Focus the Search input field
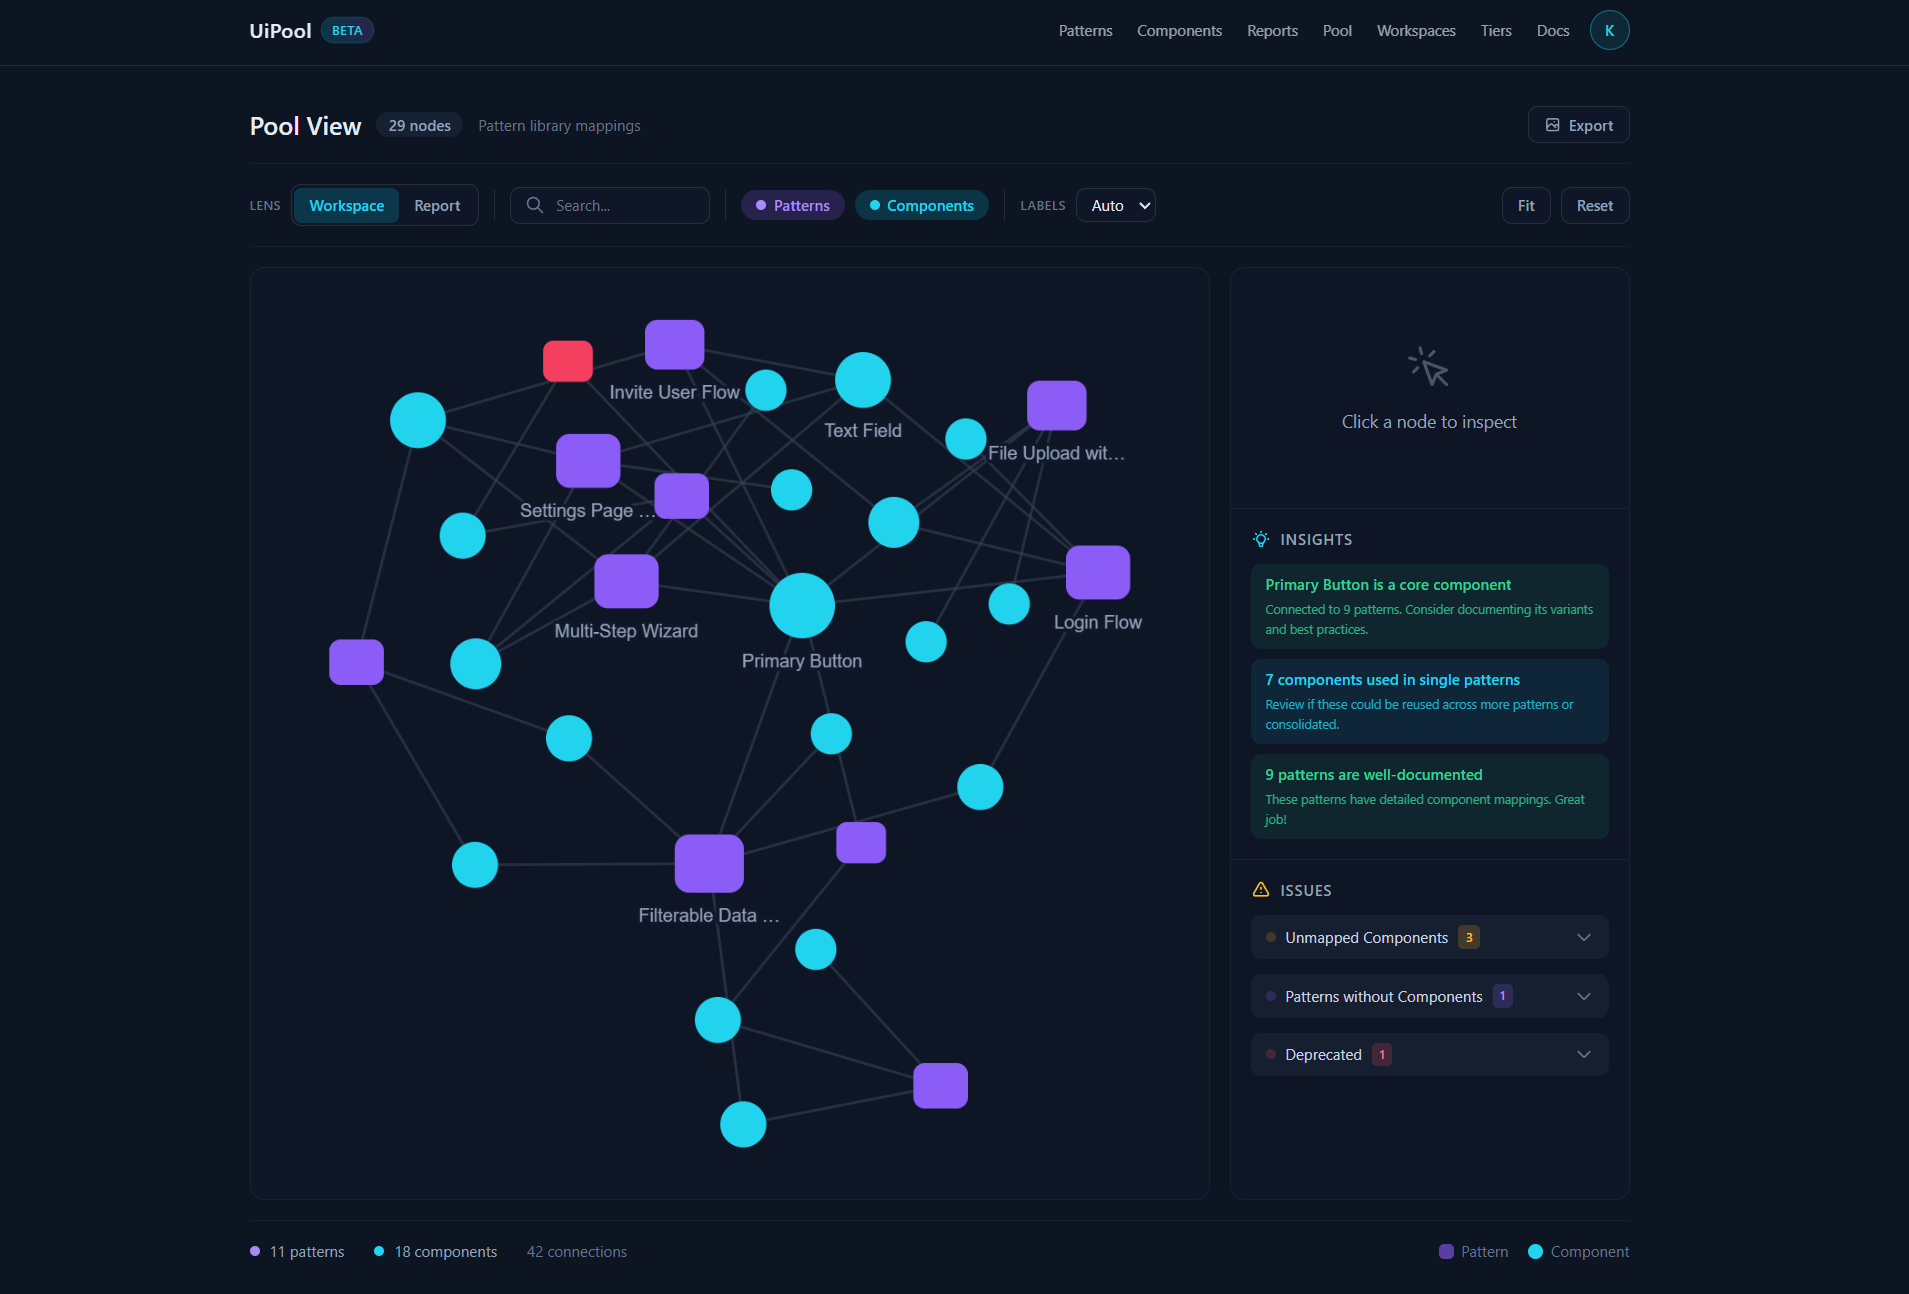Screen dimensions: 1909x1294 pyautogui.click(x=610, y=205)
